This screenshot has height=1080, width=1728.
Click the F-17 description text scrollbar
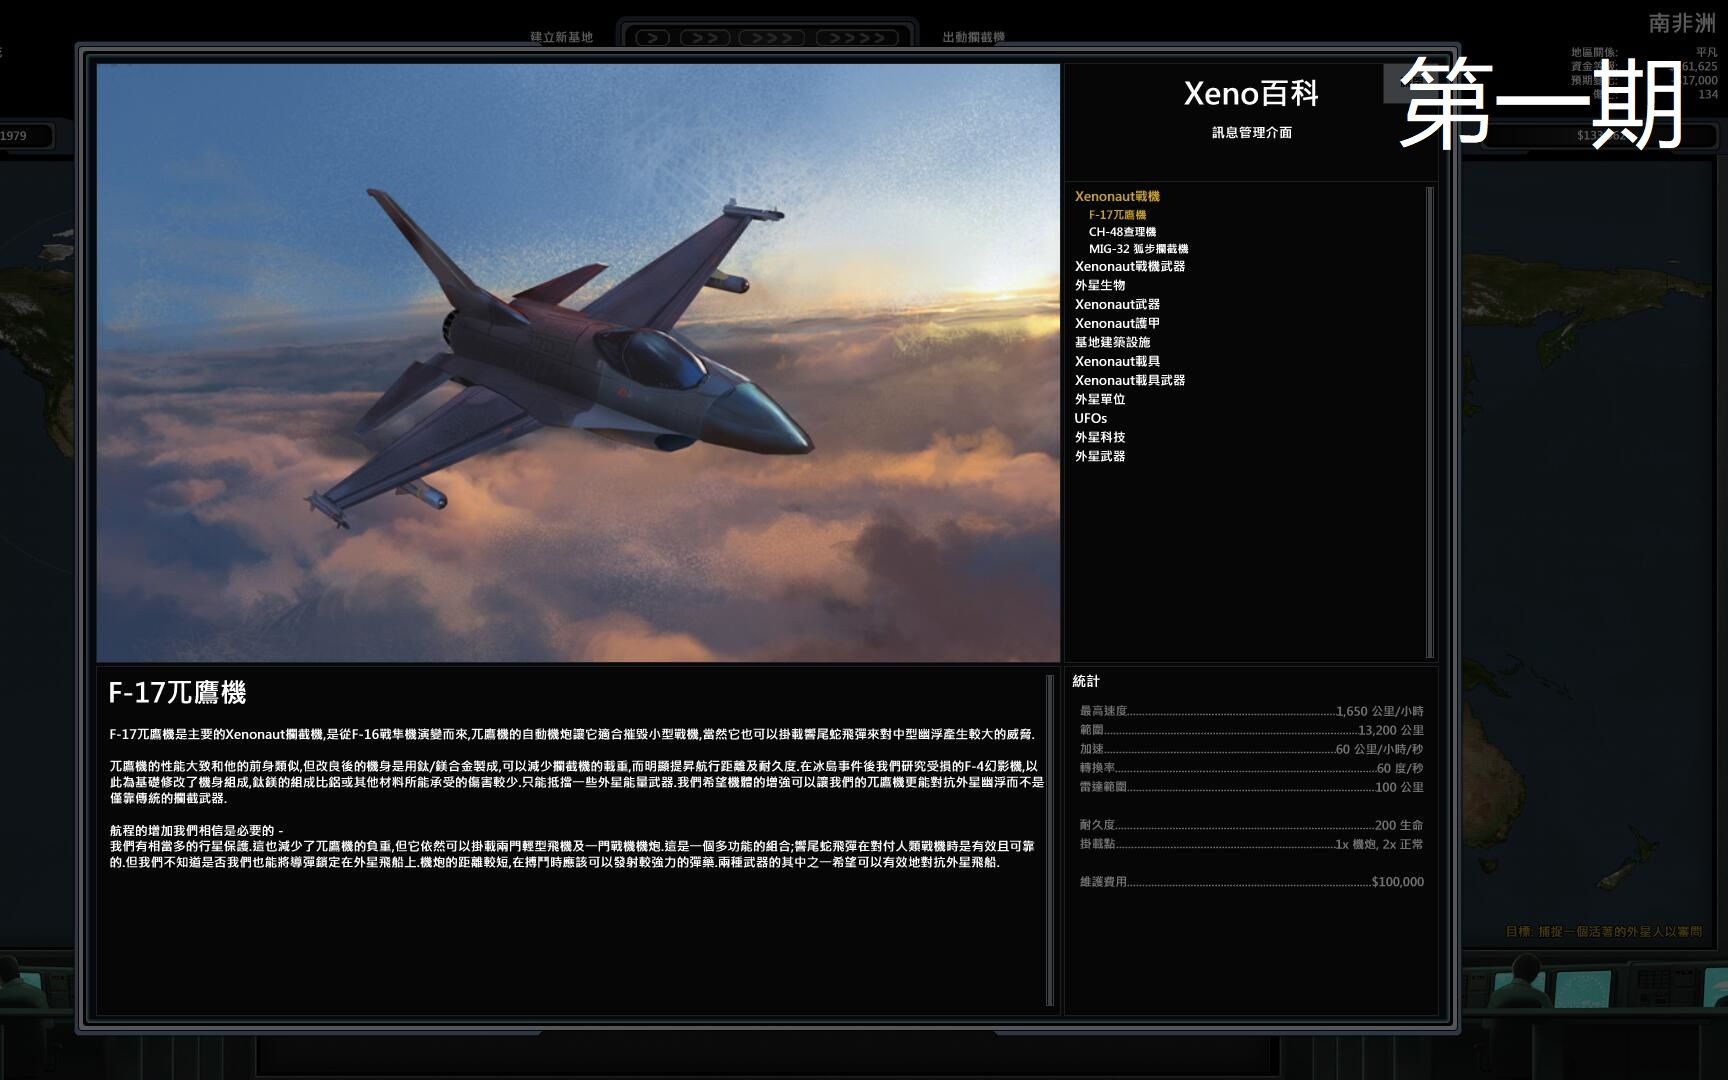tap(1049, 840)
